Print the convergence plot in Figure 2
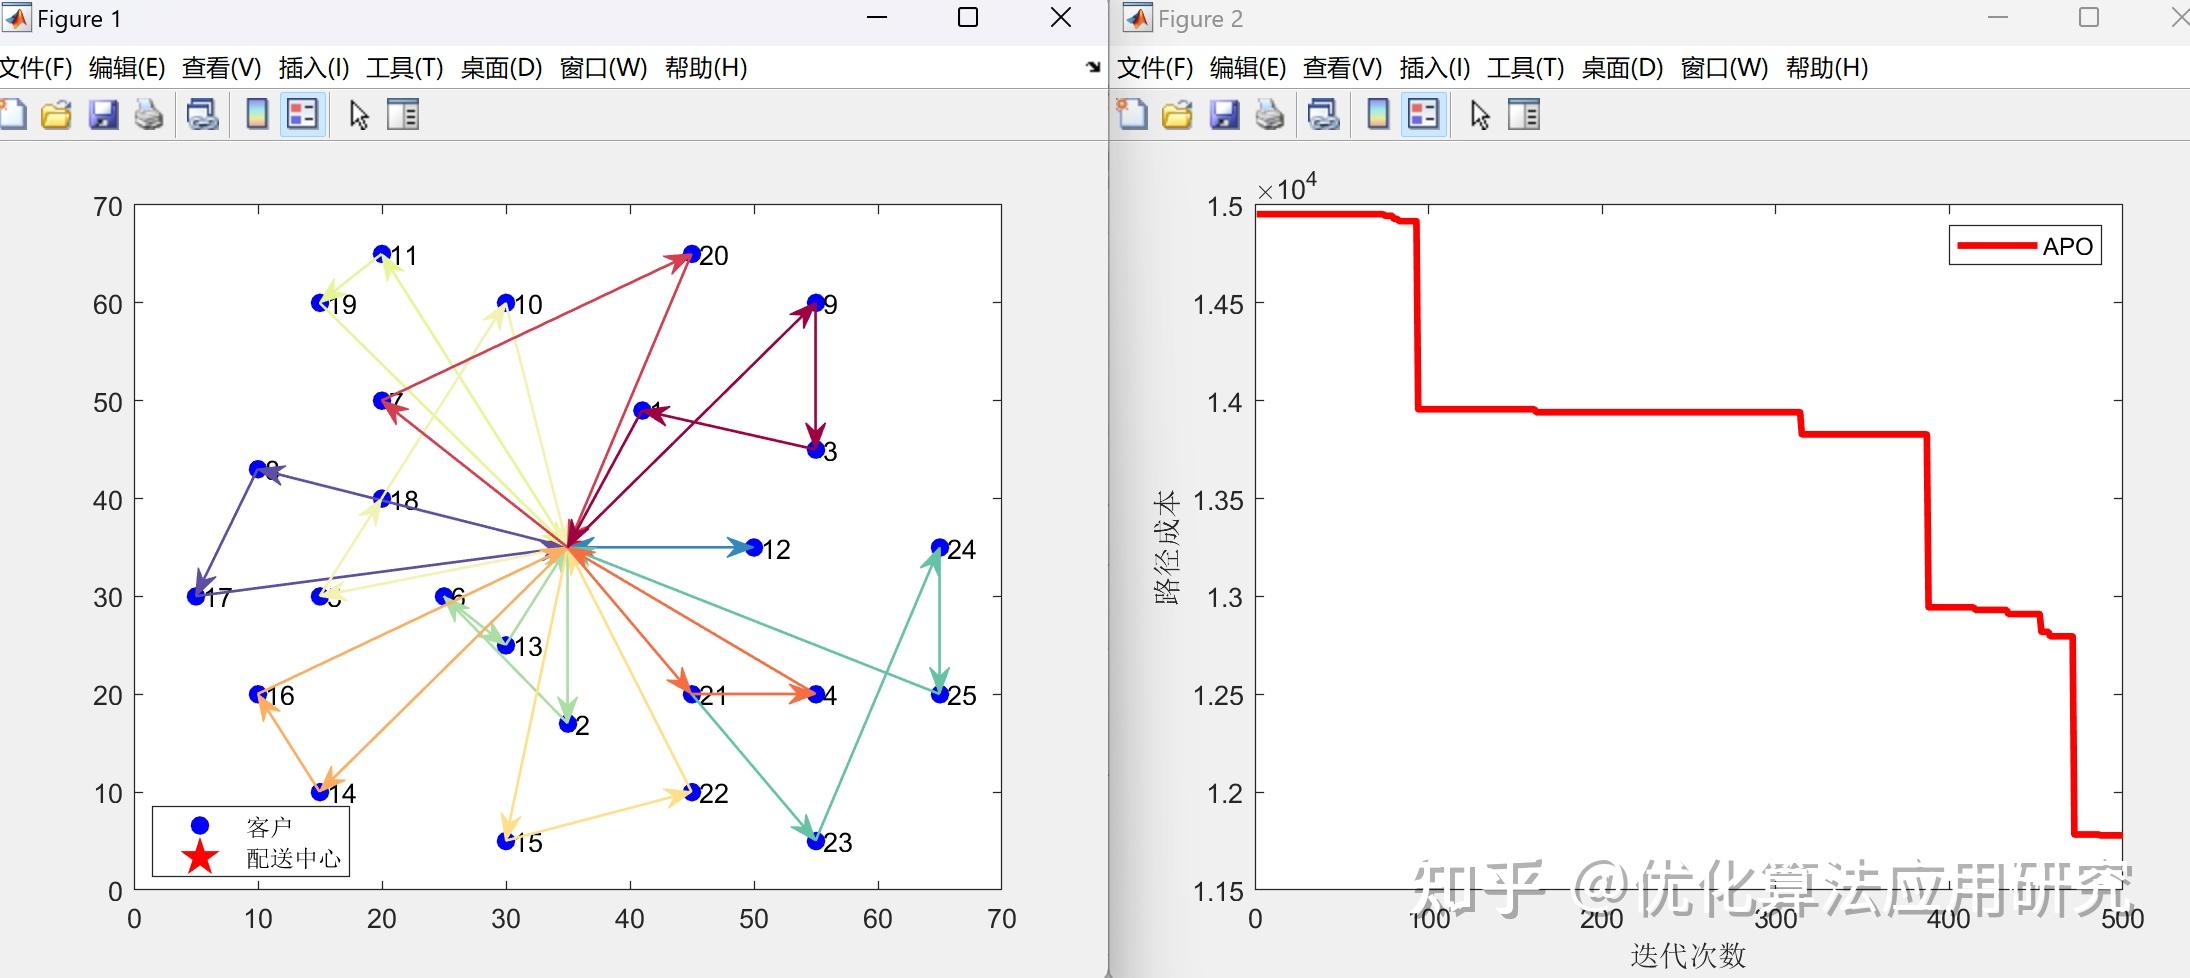Screen dimensions: 2190x978 pyautogui.click(x=1270, y=114)
